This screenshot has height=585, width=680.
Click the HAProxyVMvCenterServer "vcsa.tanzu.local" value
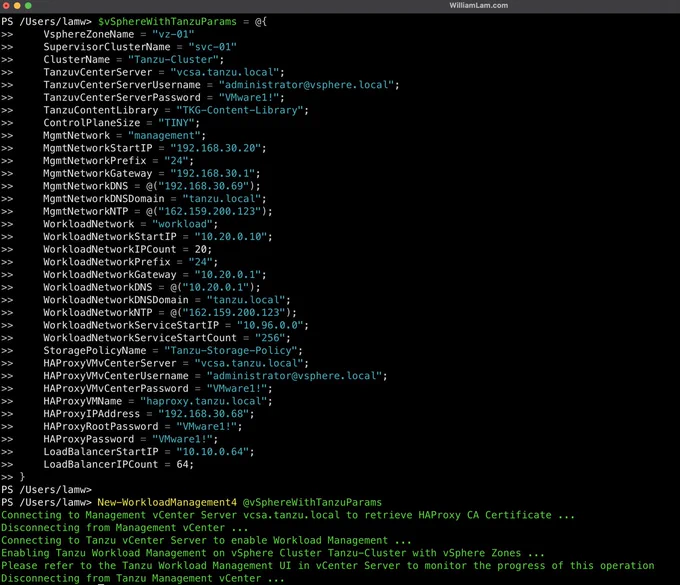tap(249, 363)
